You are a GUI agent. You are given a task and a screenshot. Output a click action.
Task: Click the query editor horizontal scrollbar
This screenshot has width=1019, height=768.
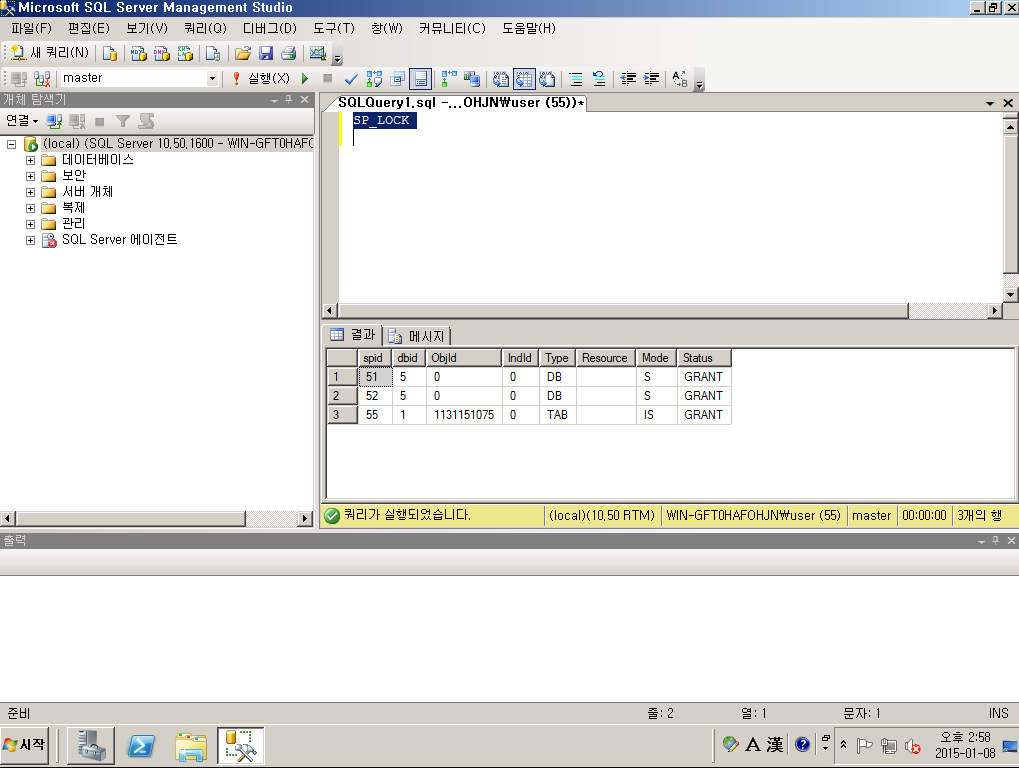622,311
